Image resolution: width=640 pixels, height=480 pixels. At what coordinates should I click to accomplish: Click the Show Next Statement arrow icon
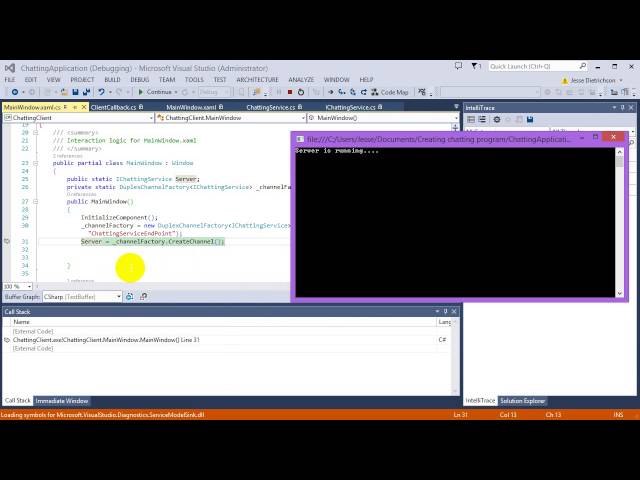[x=331, y=92]
